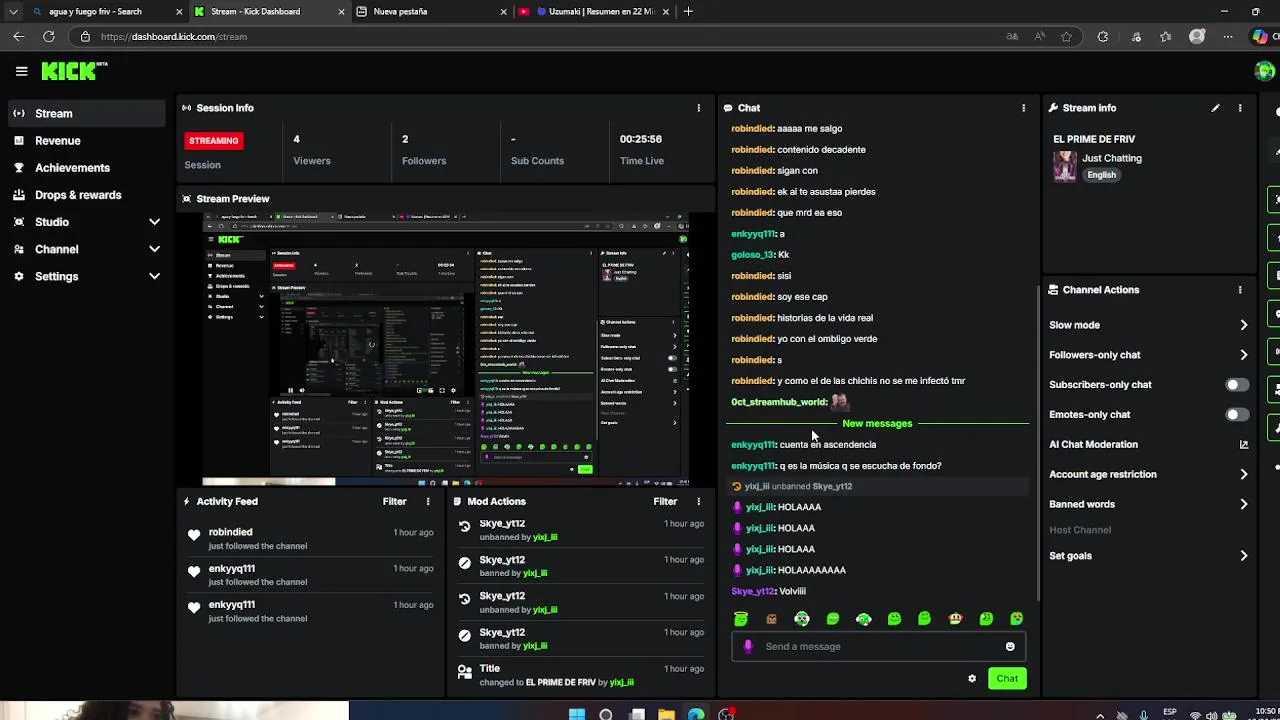Open chat settings gear icon
Image resolution: width=1280 pixels, height=720 pixels.
[972, 679]
